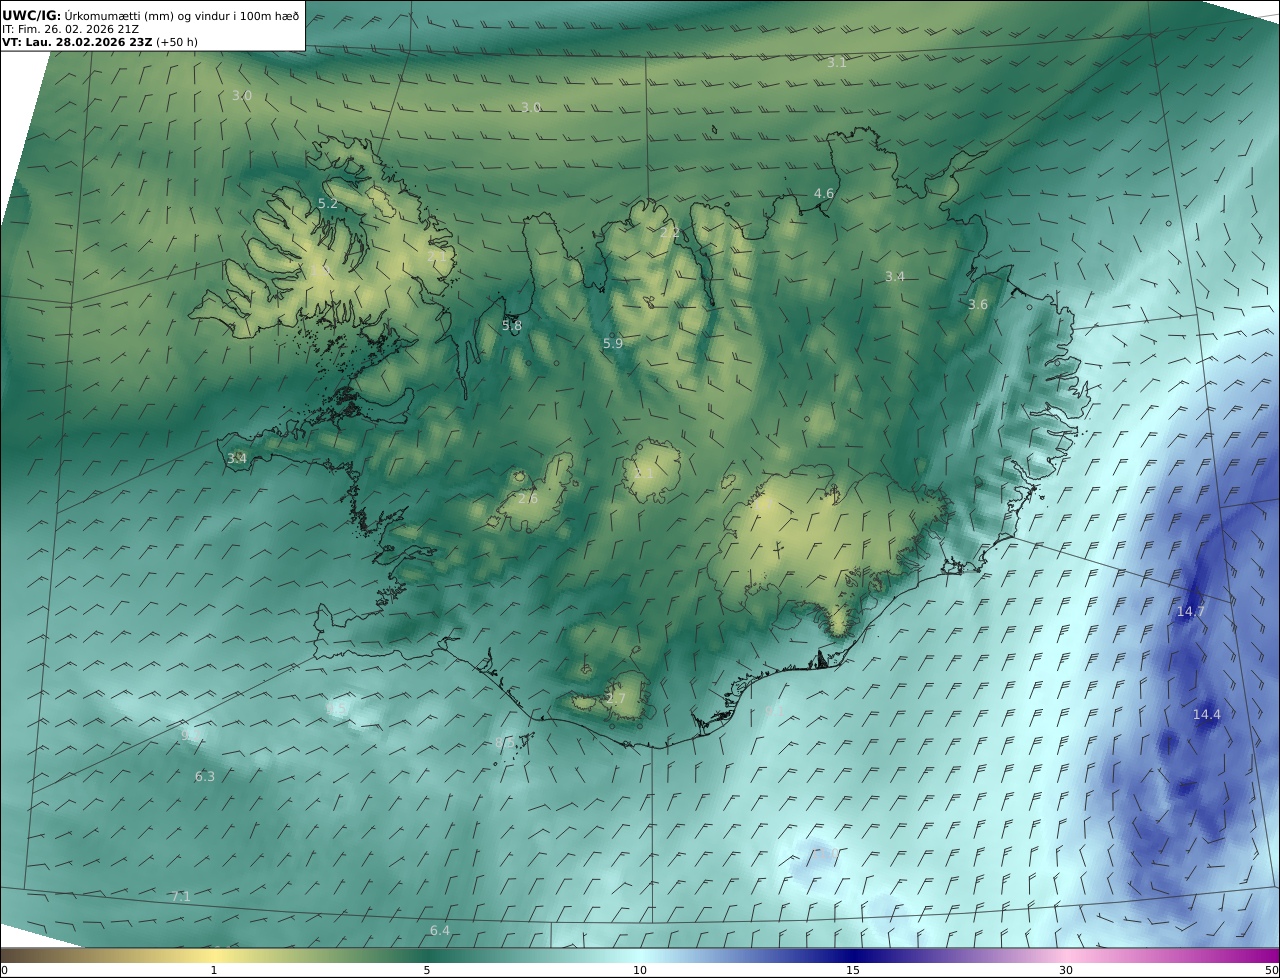
Task: Click the 6.3 value over the sea
Action: 205,776
